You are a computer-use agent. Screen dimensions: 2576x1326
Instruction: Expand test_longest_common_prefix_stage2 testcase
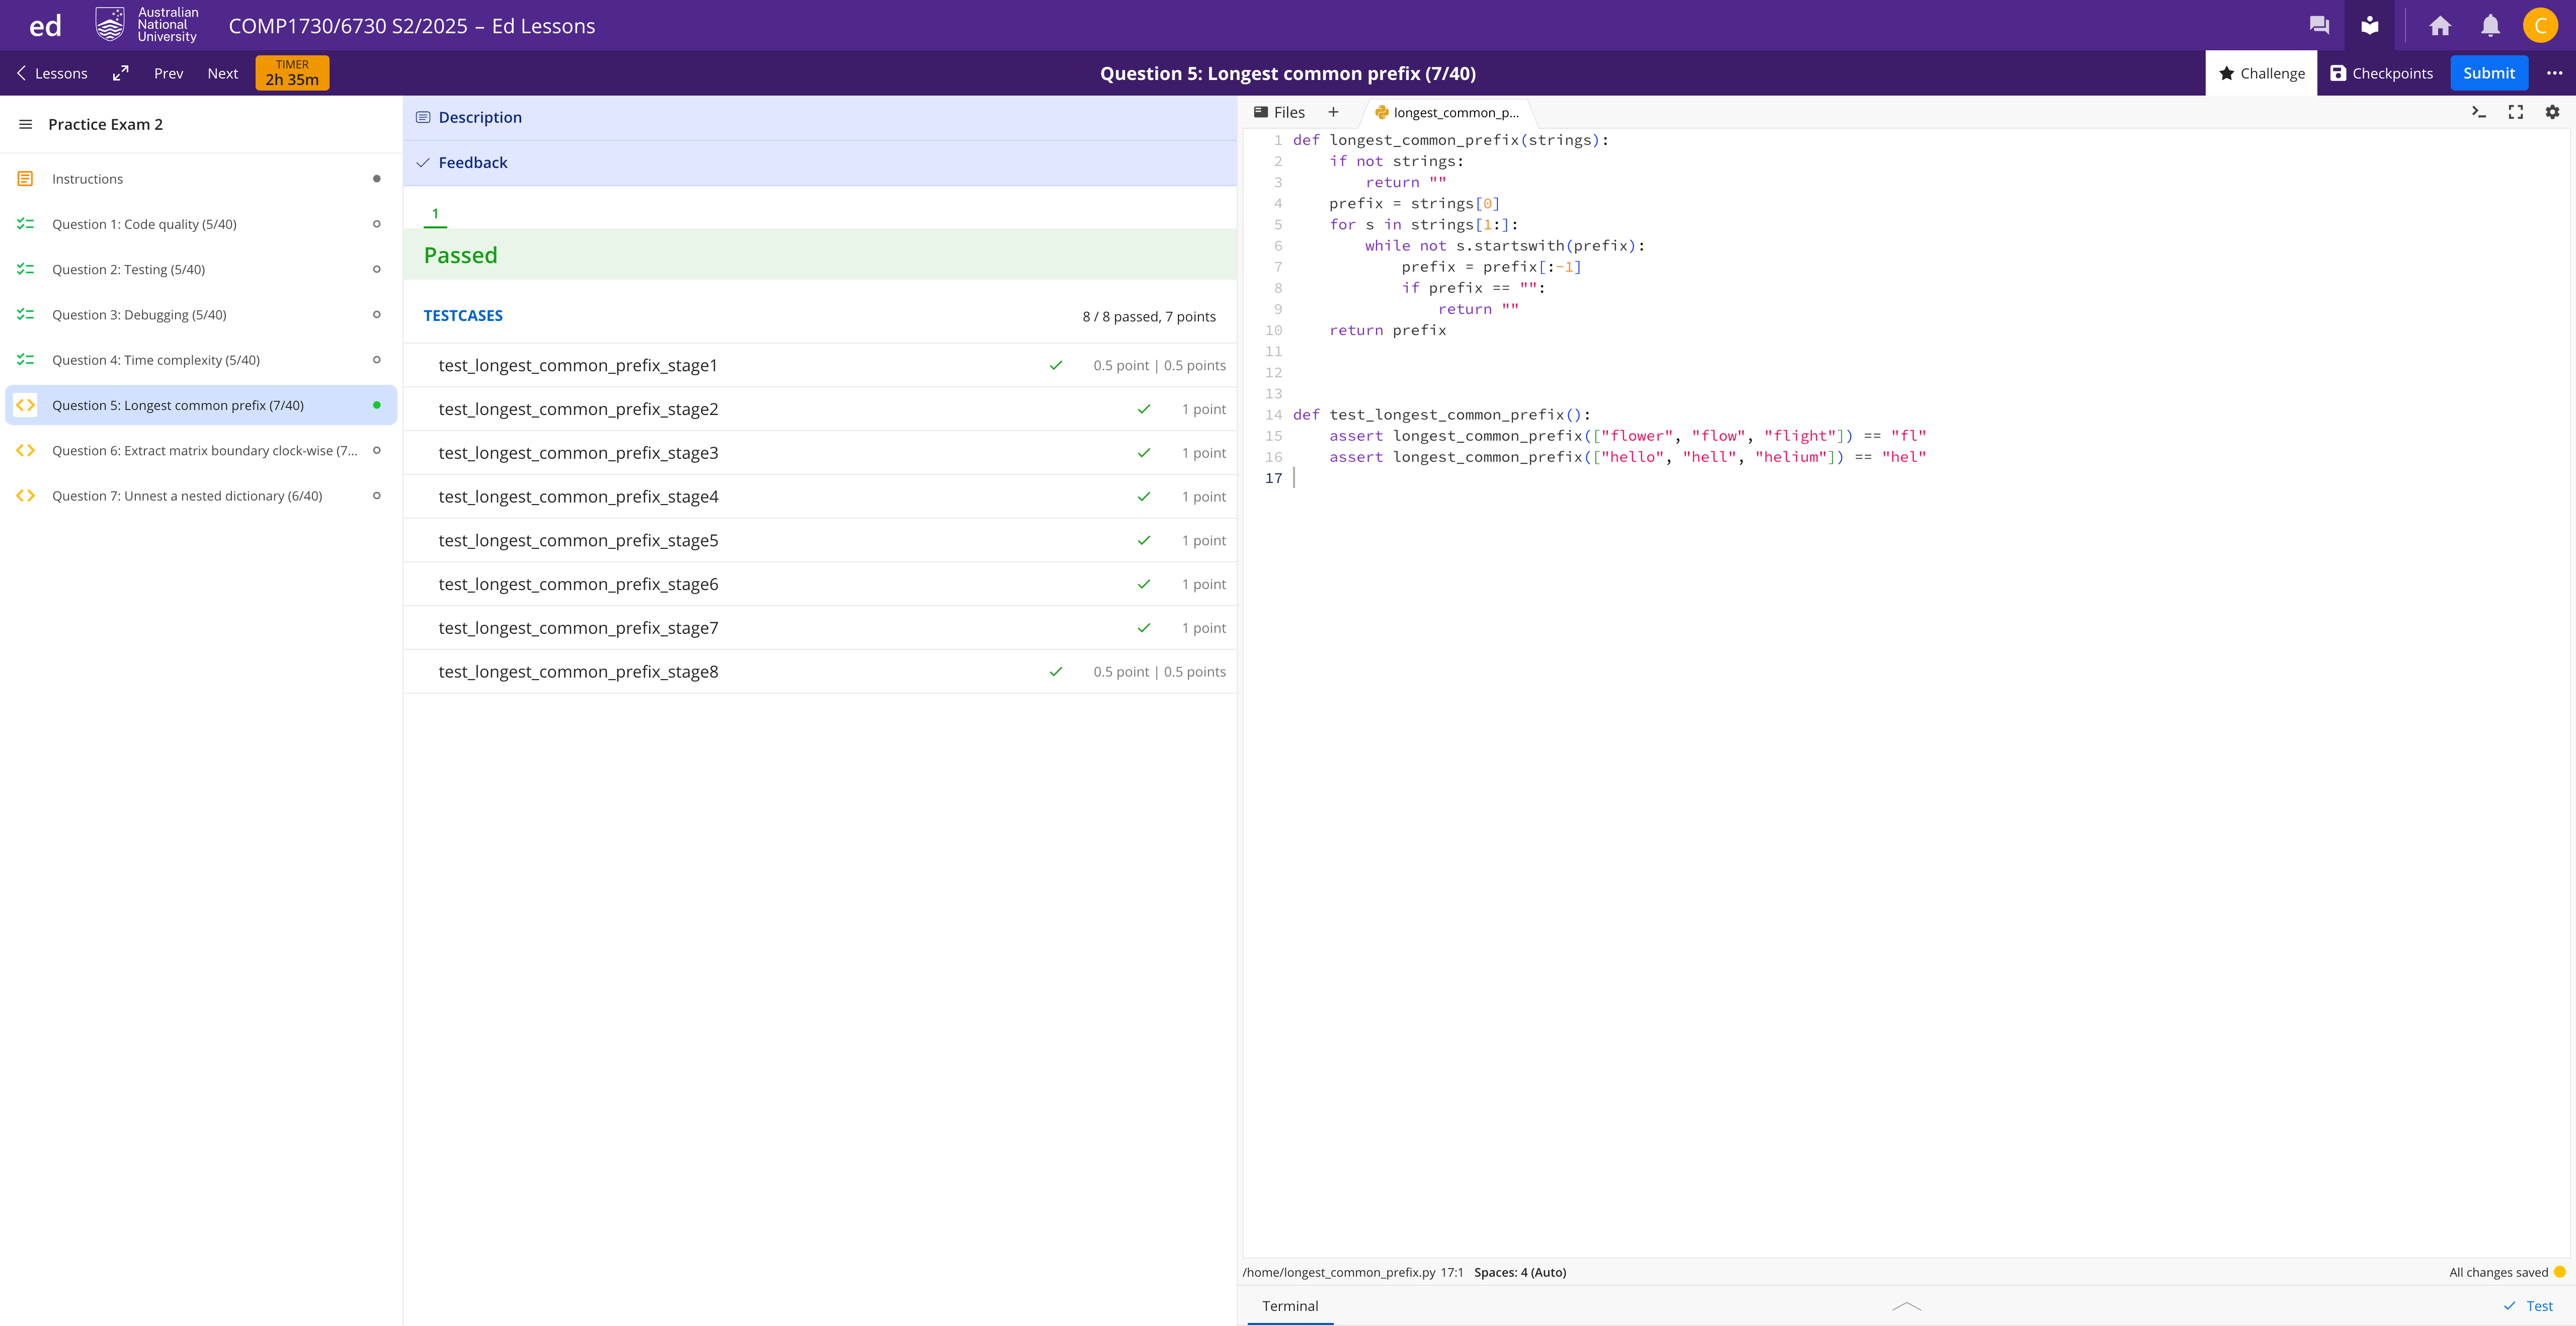tap(820, 409)
